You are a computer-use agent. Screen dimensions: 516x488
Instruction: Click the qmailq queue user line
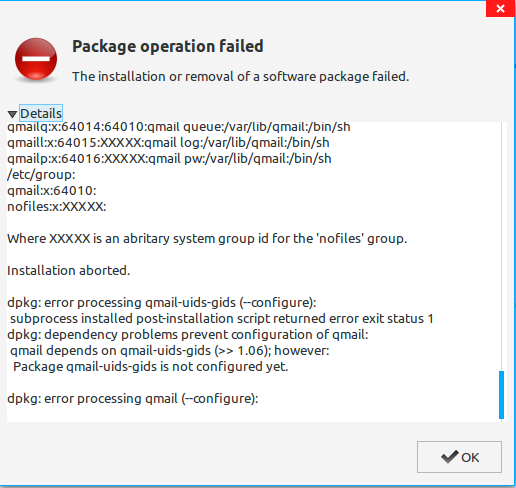179,127
